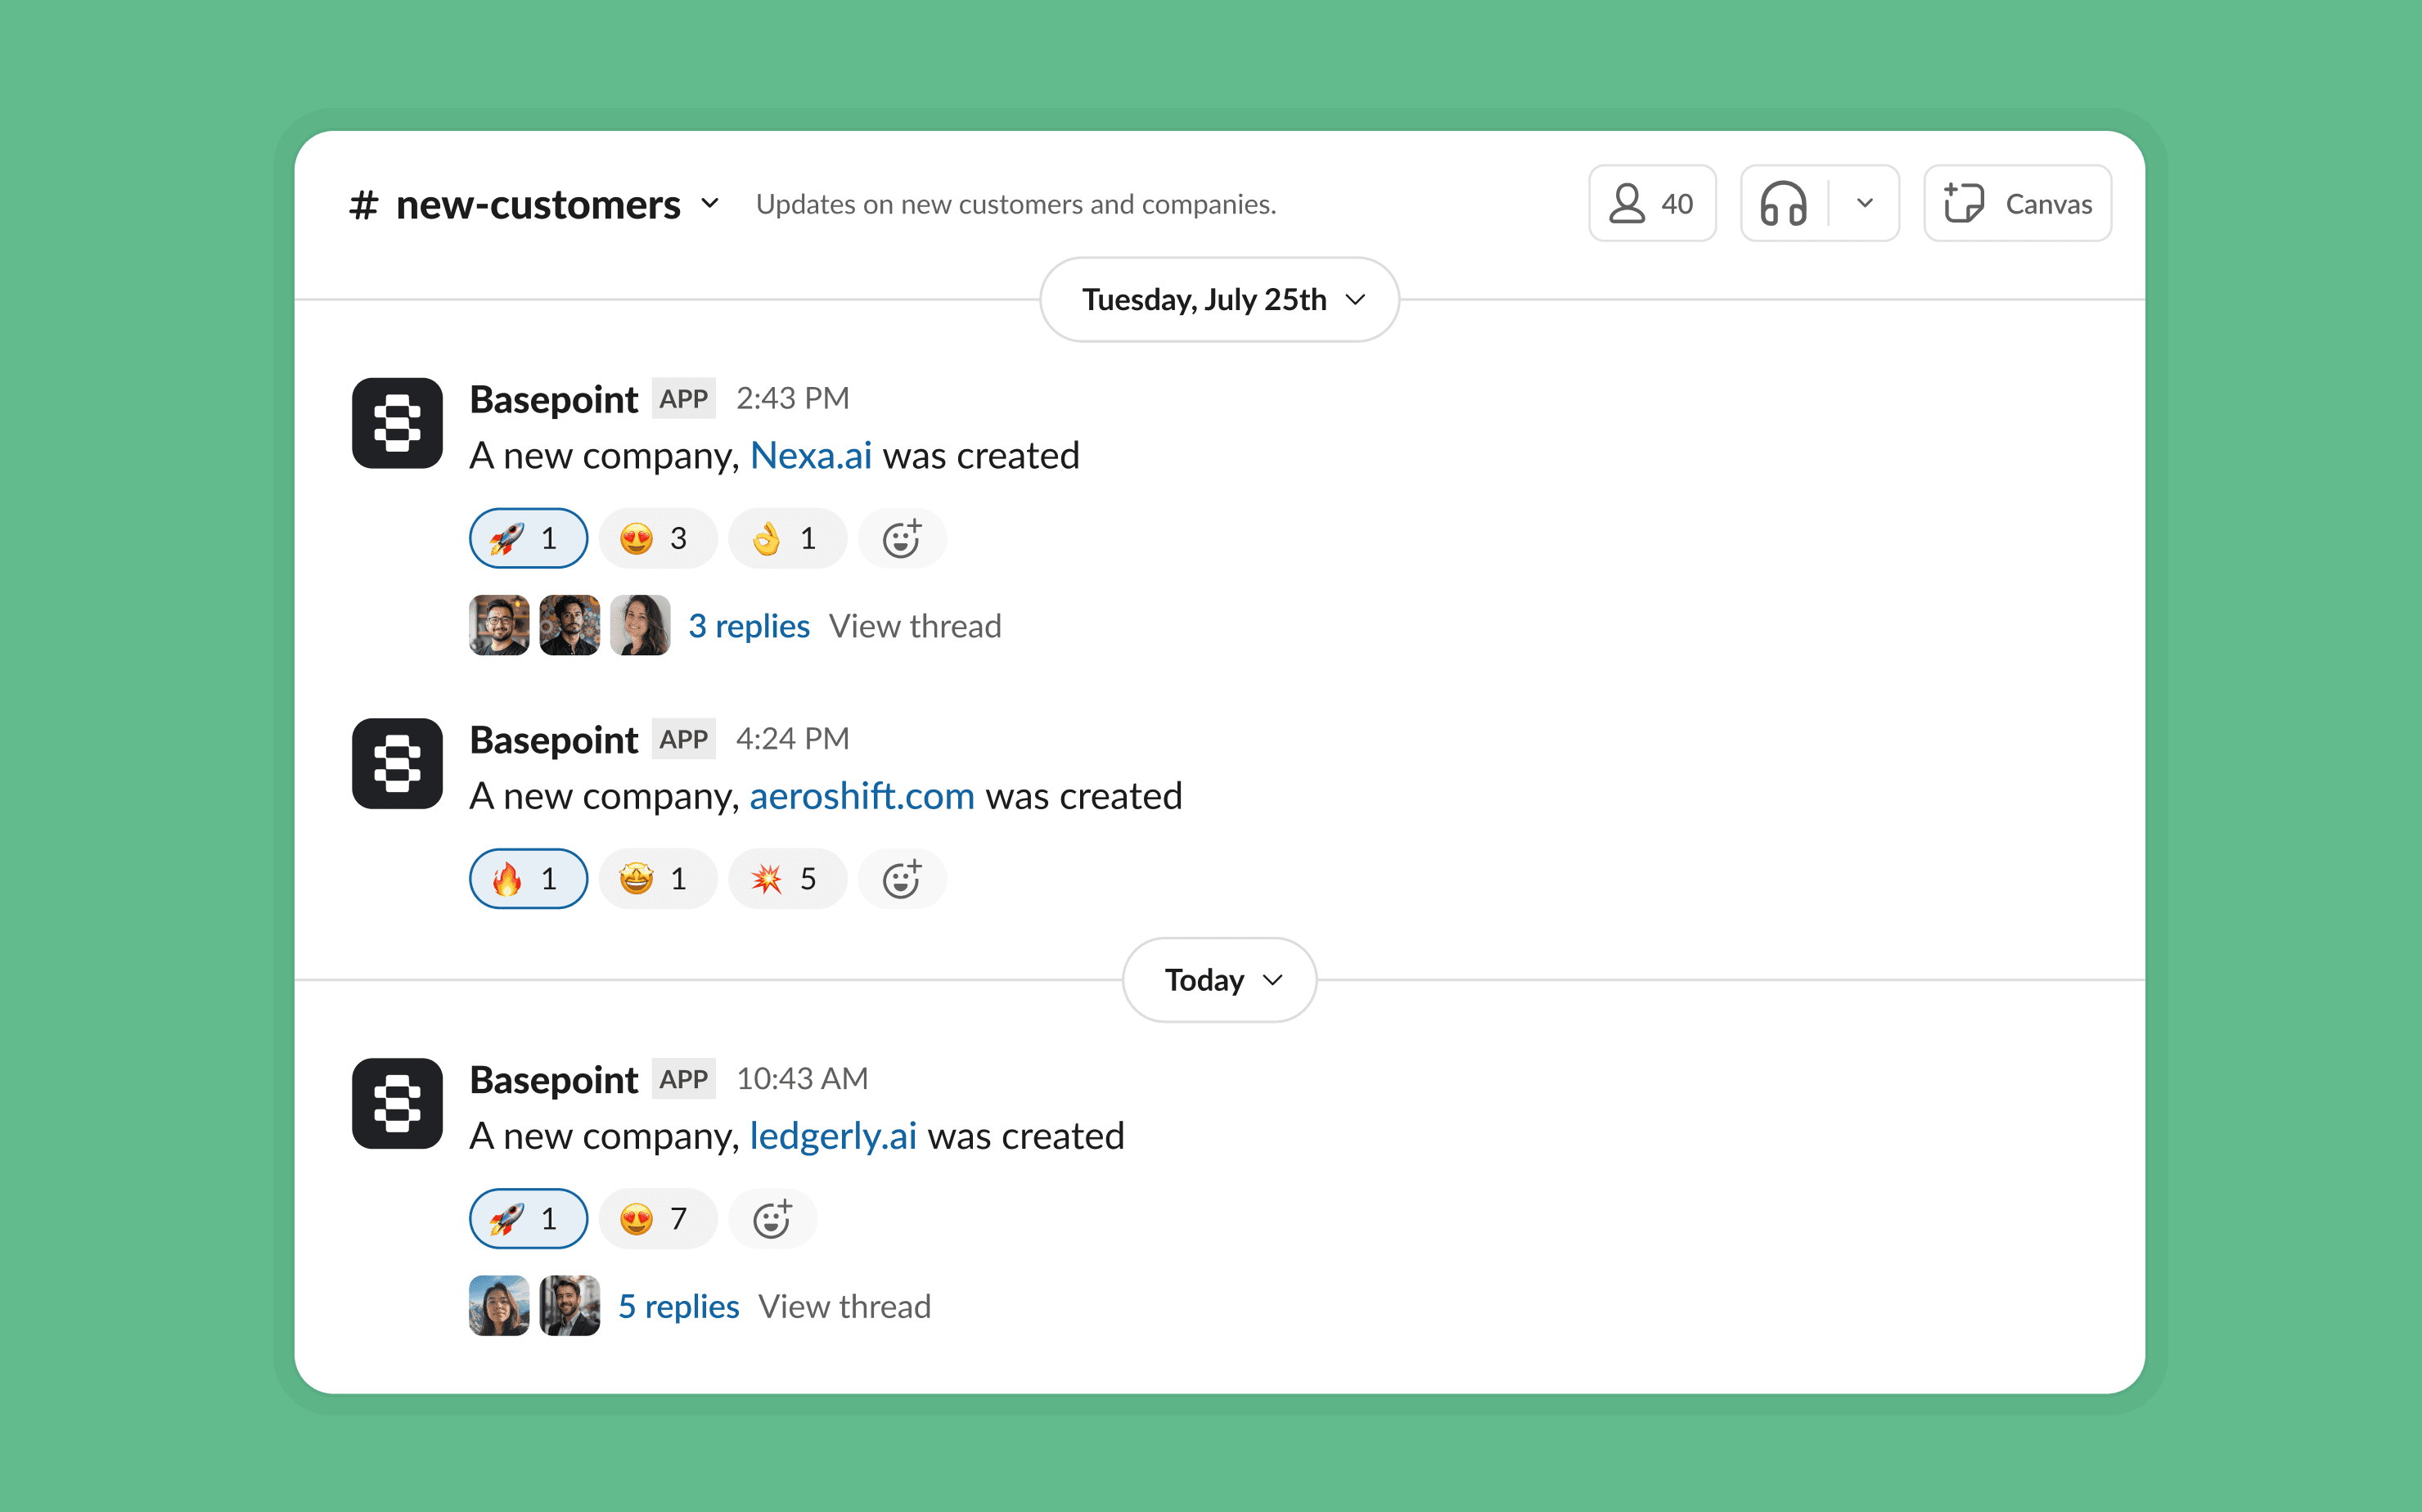Click the Basepoint app avatar at 2:43 PM
The width and height of the screenshot is (2422, 1512).
pos(397,423)
